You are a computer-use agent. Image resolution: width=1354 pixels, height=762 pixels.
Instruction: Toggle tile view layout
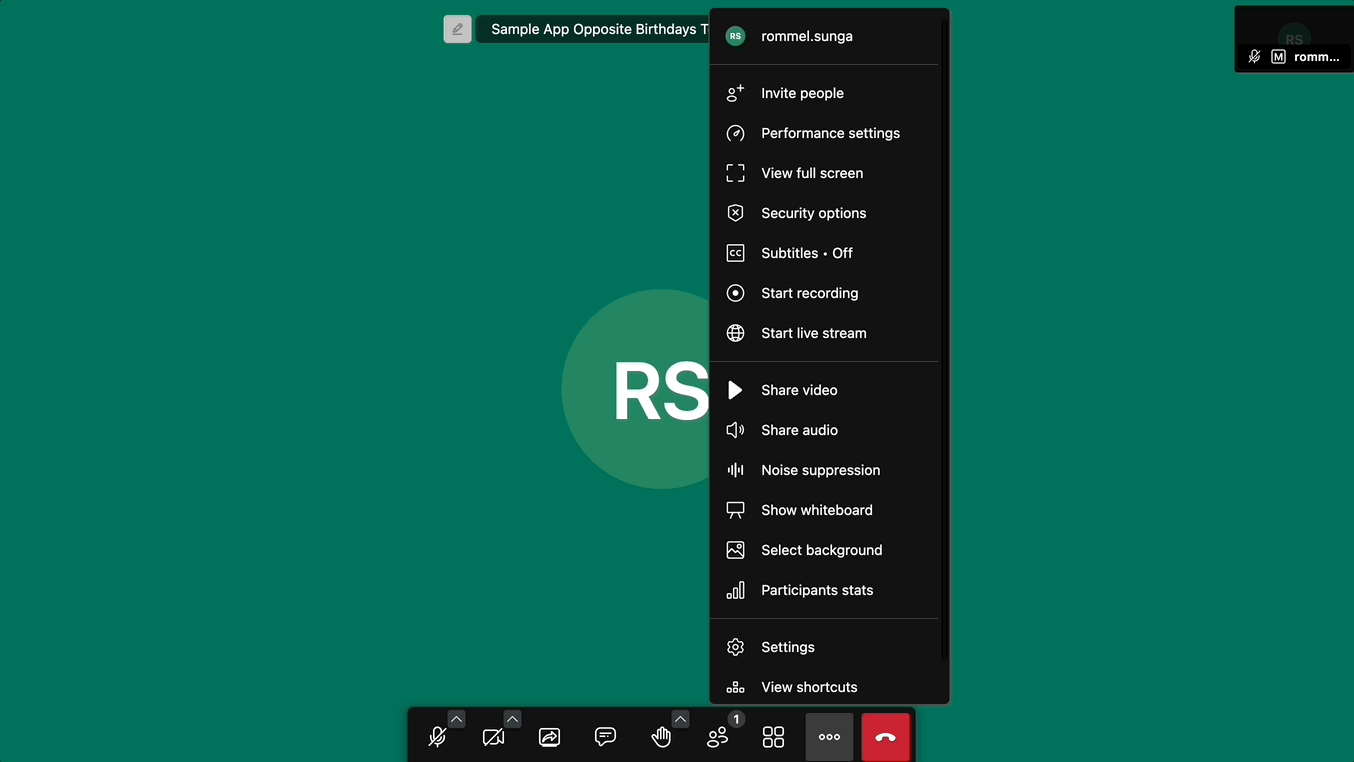[x=773, y=737]
